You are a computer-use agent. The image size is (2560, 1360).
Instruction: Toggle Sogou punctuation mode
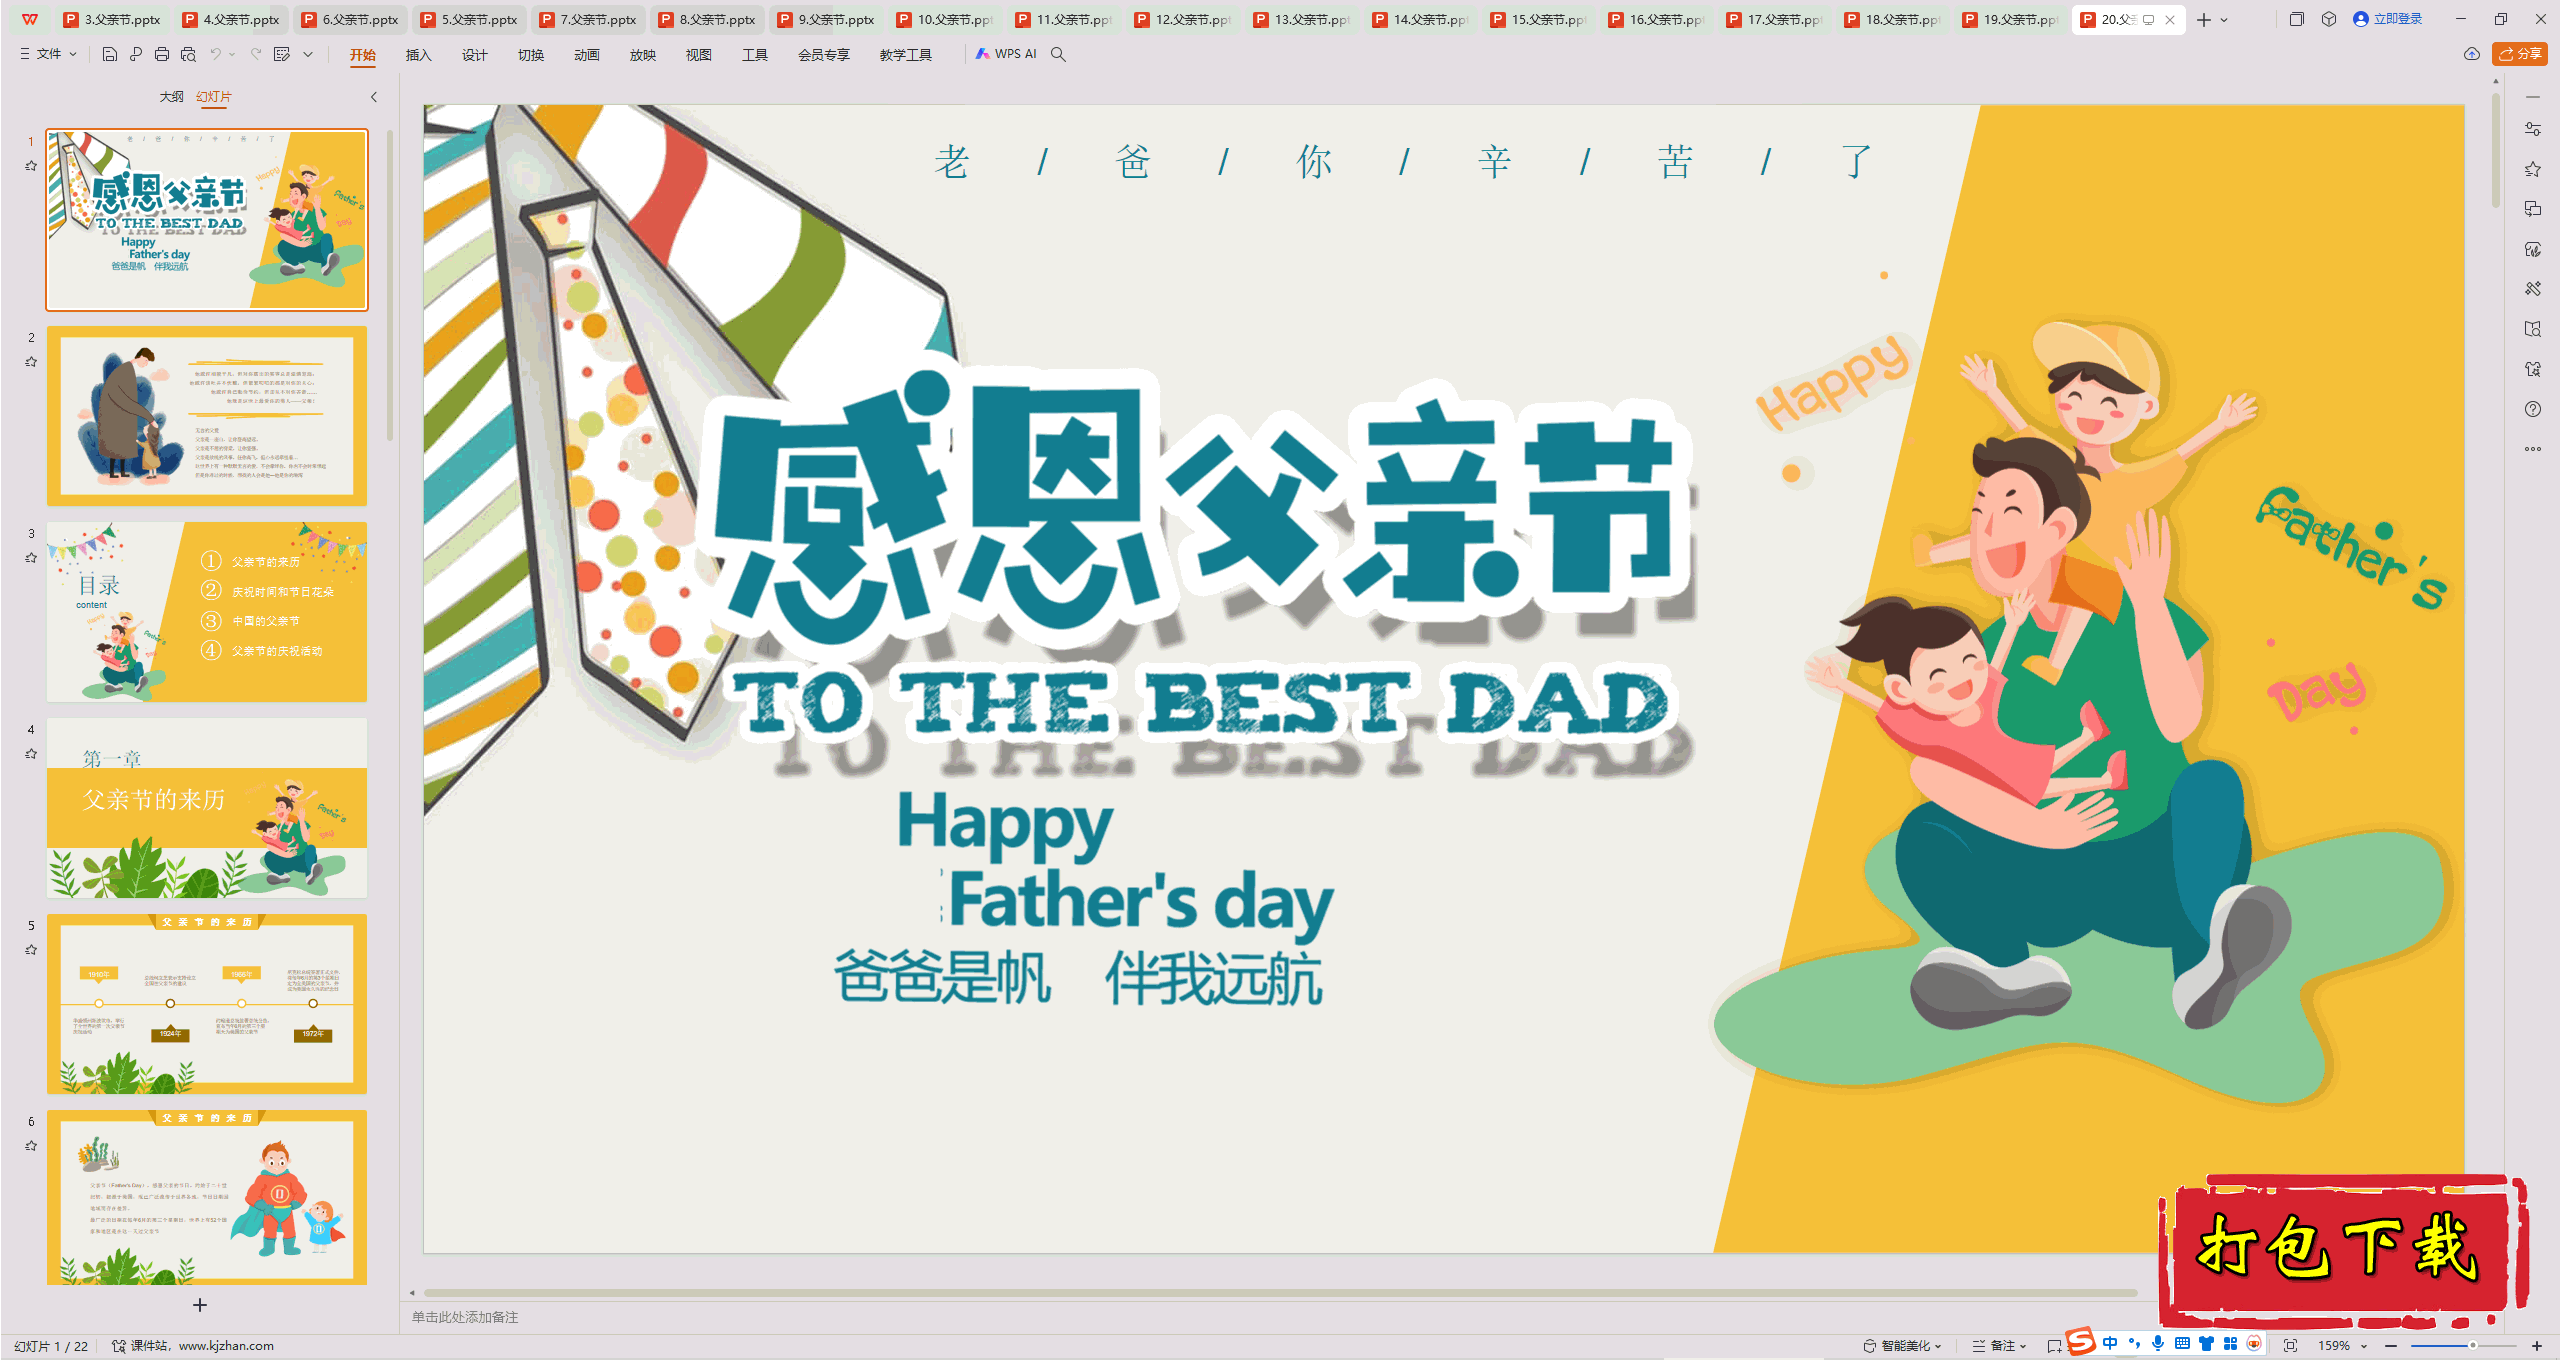pos(2134,1344)
